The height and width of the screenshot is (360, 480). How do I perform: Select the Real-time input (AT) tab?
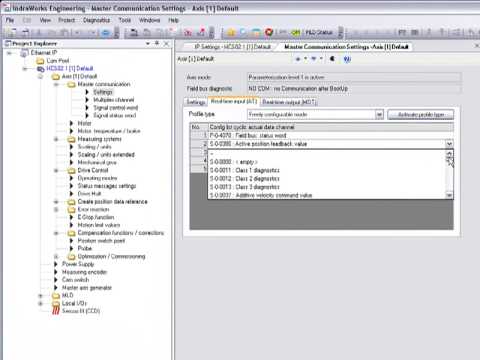coord(234,101)
